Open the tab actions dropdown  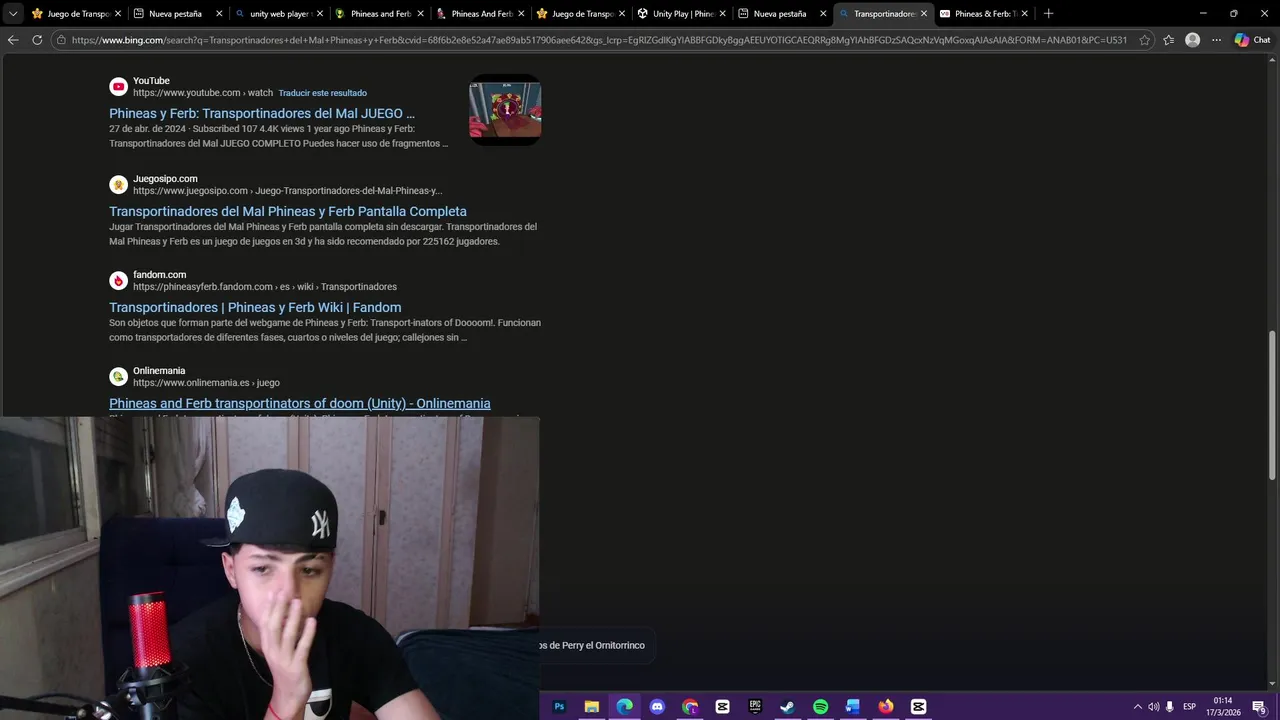(13, 14)
